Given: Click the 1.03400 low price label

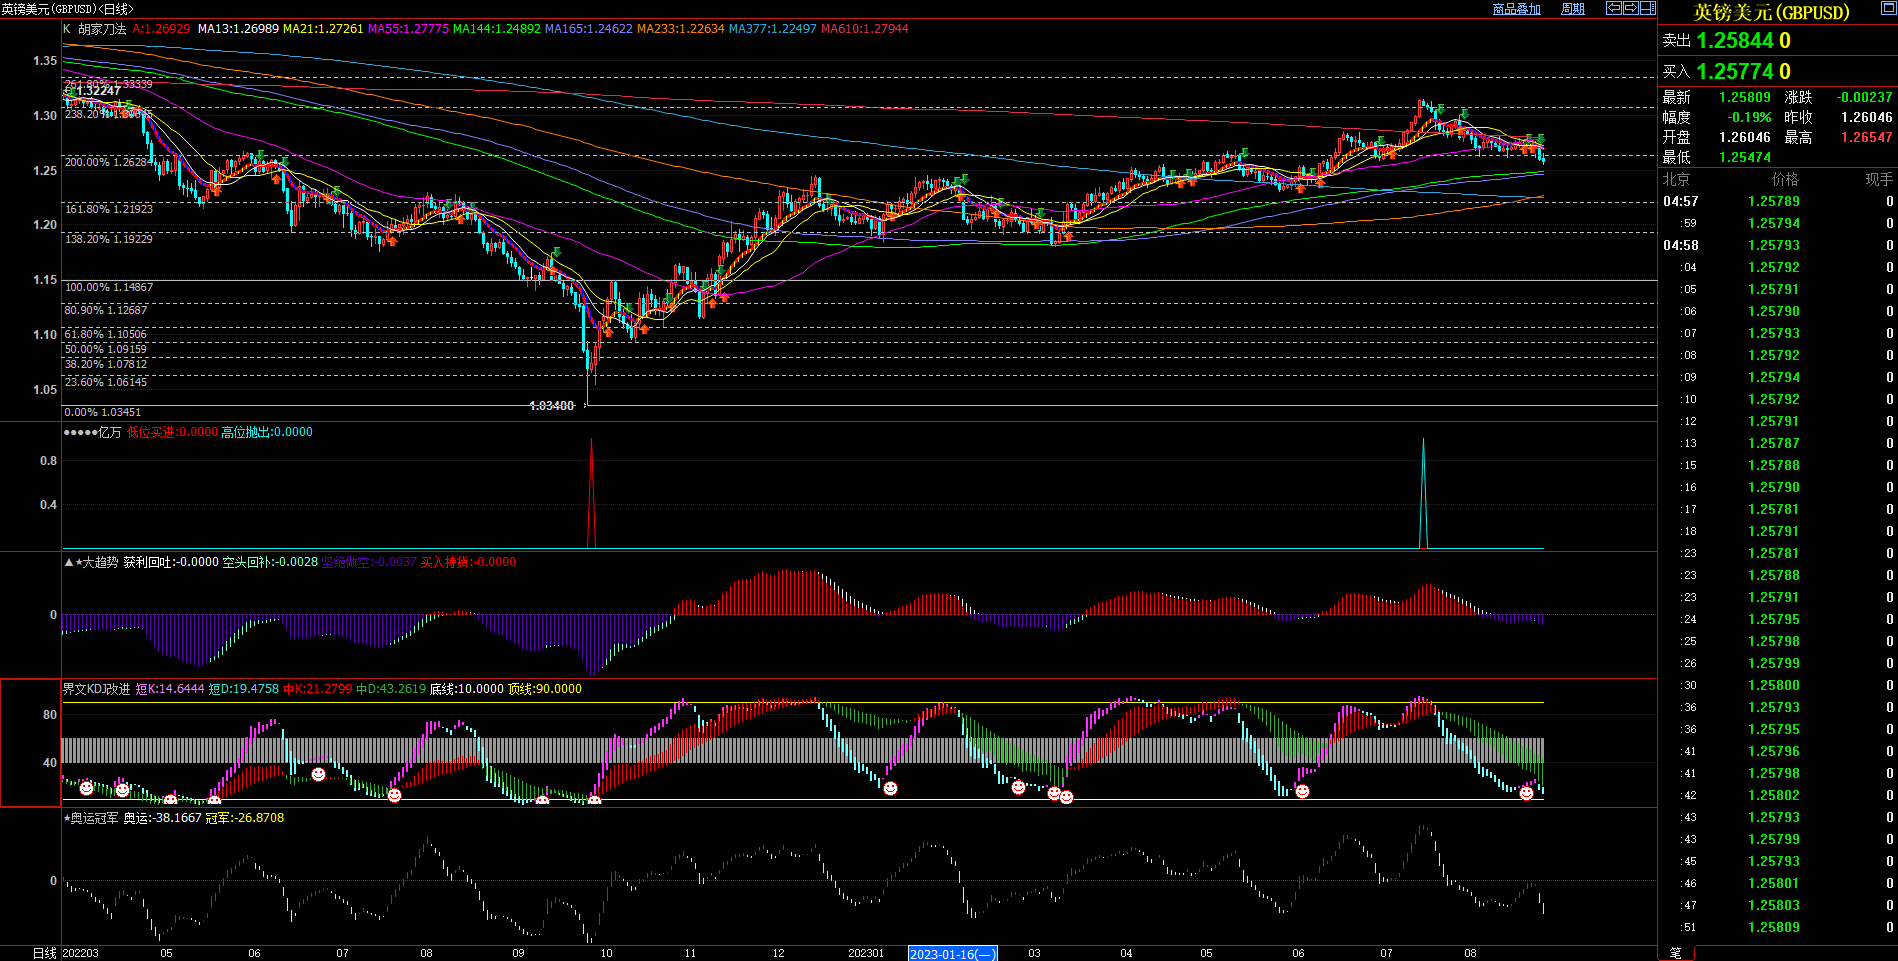Looking at the screenshot, I should pyautogui.click(x=552, y=406).
